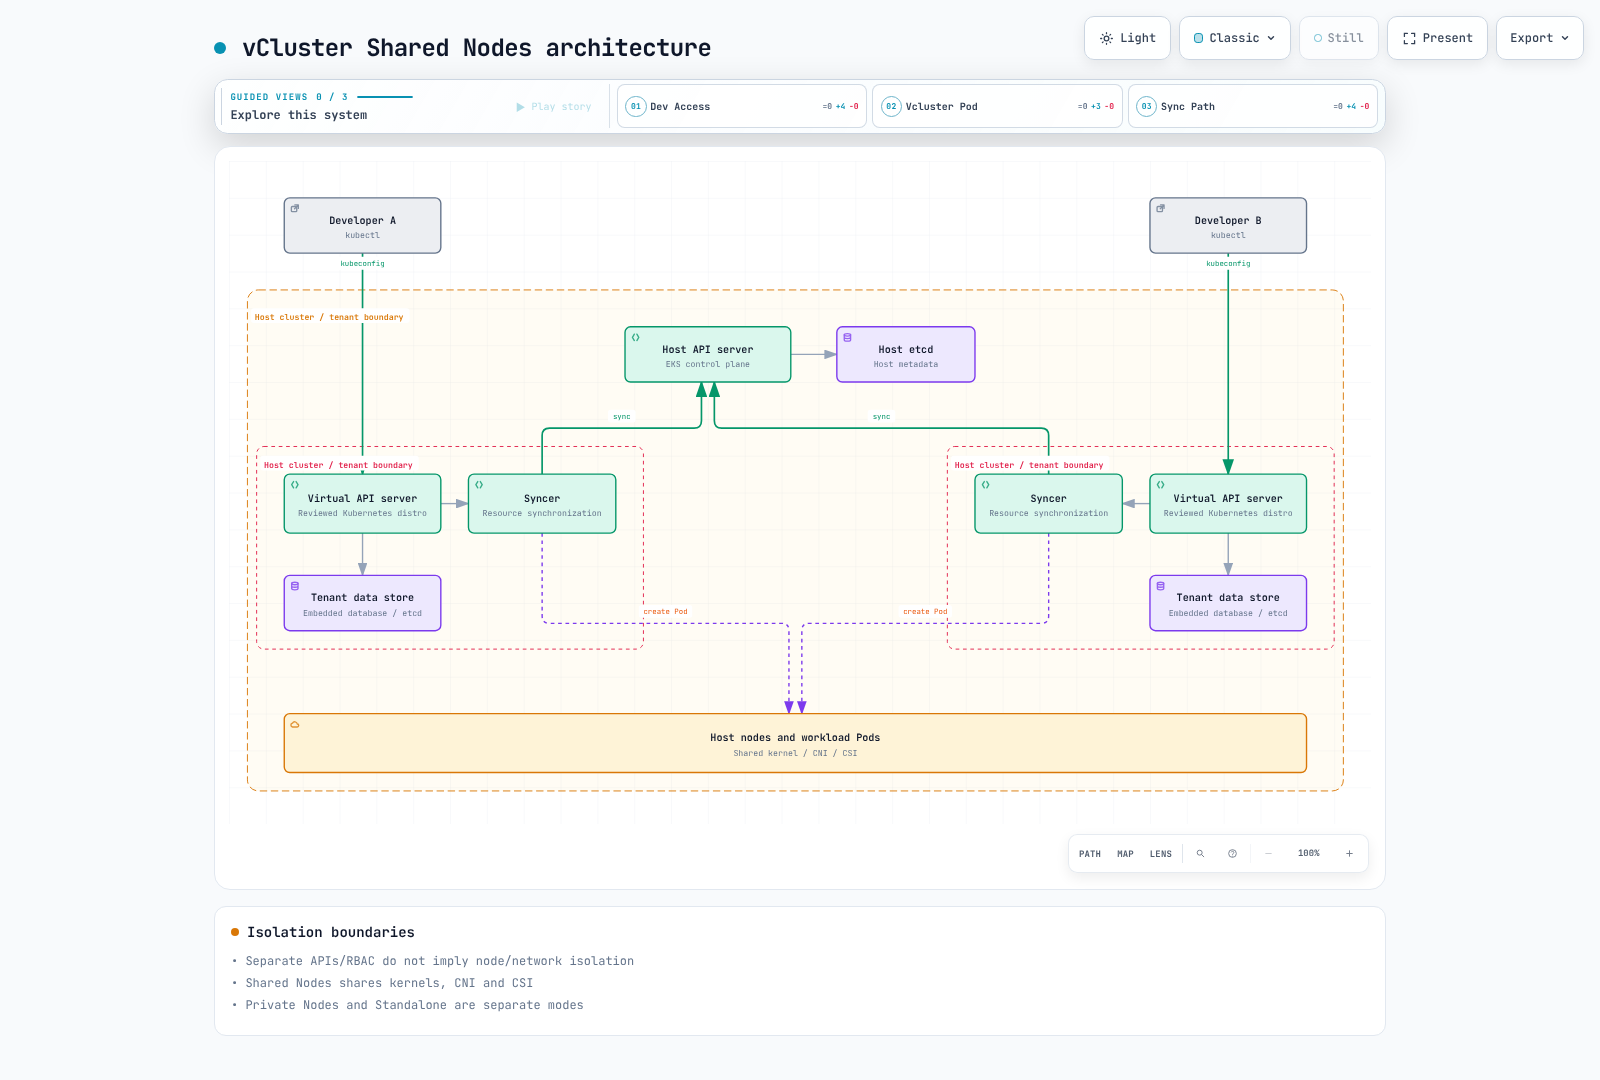
Task: Click the cloud icon on Host nodes box
Action: tap(295, 725)
